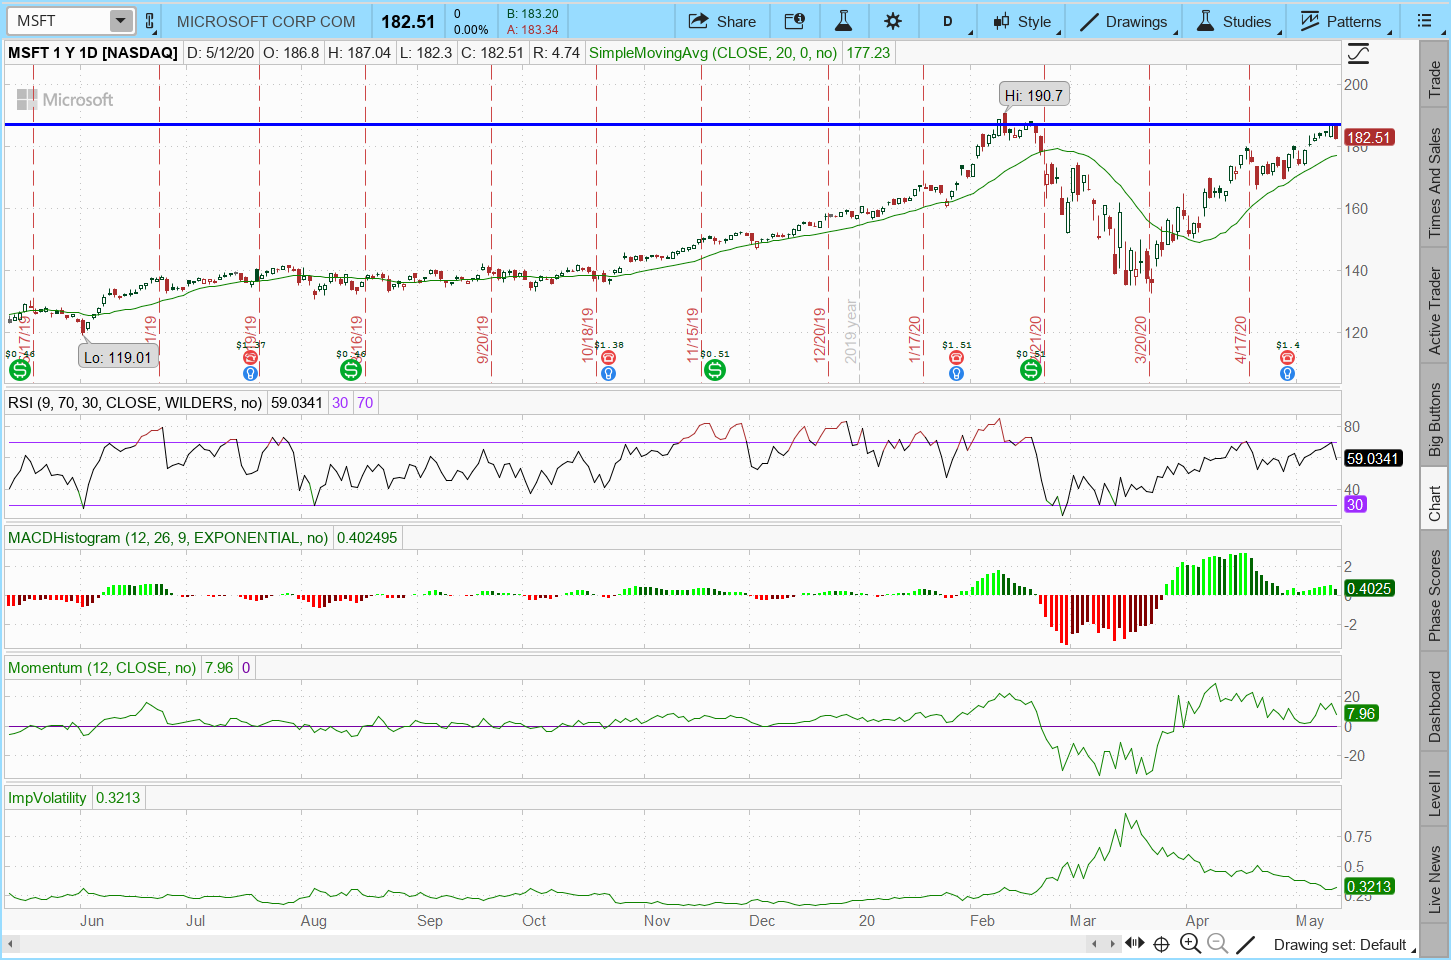Zoom in with the magnifier plus icon
This screenshot has height=960, width=1451.
(x=1190, y=943)
